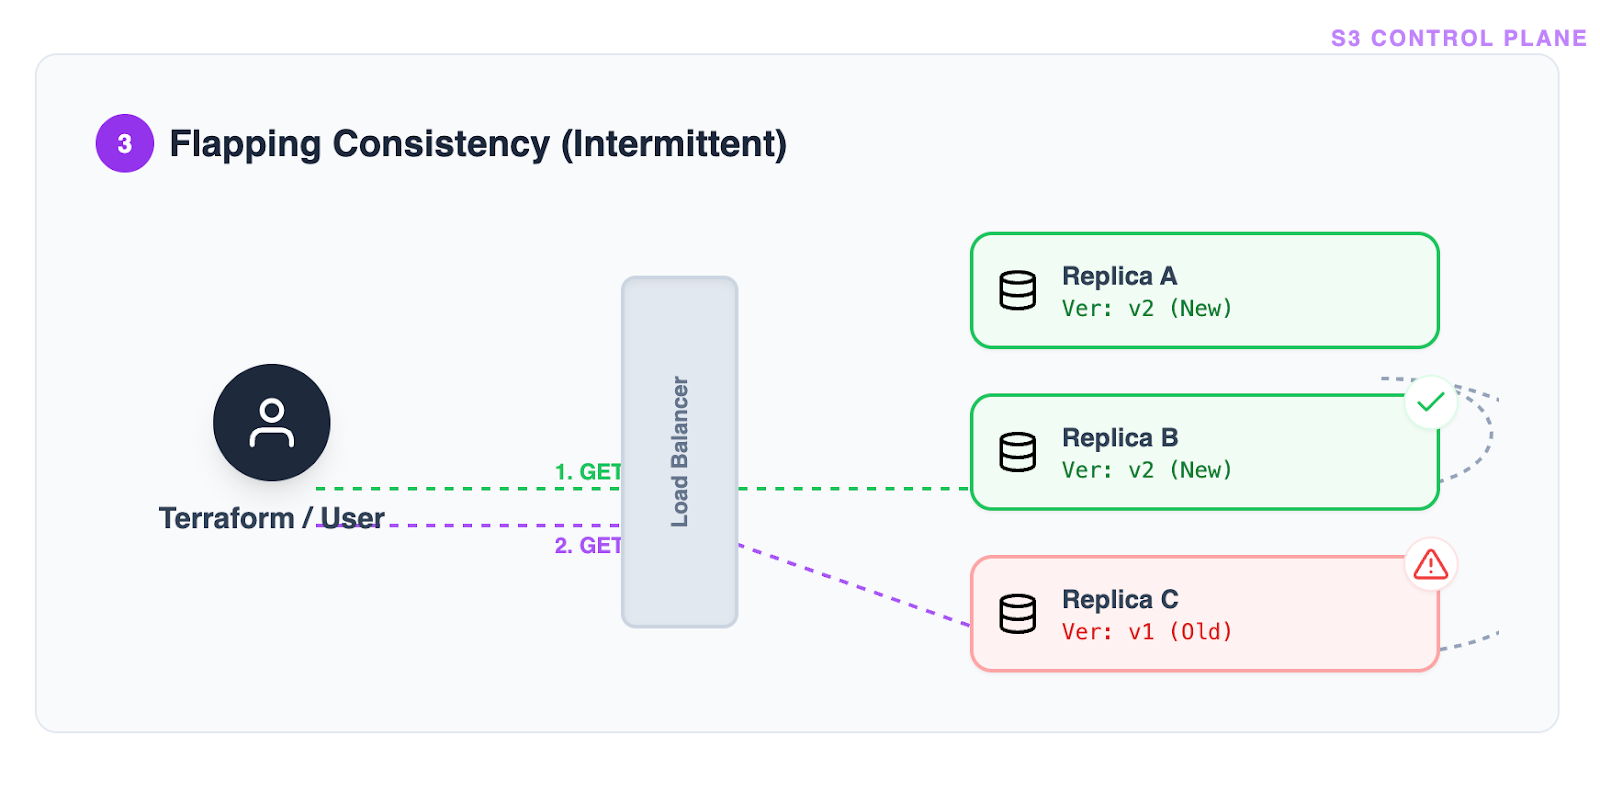Click the purple "2. GET" request label
Screen dimensions: 1600x792
[588, 546]
